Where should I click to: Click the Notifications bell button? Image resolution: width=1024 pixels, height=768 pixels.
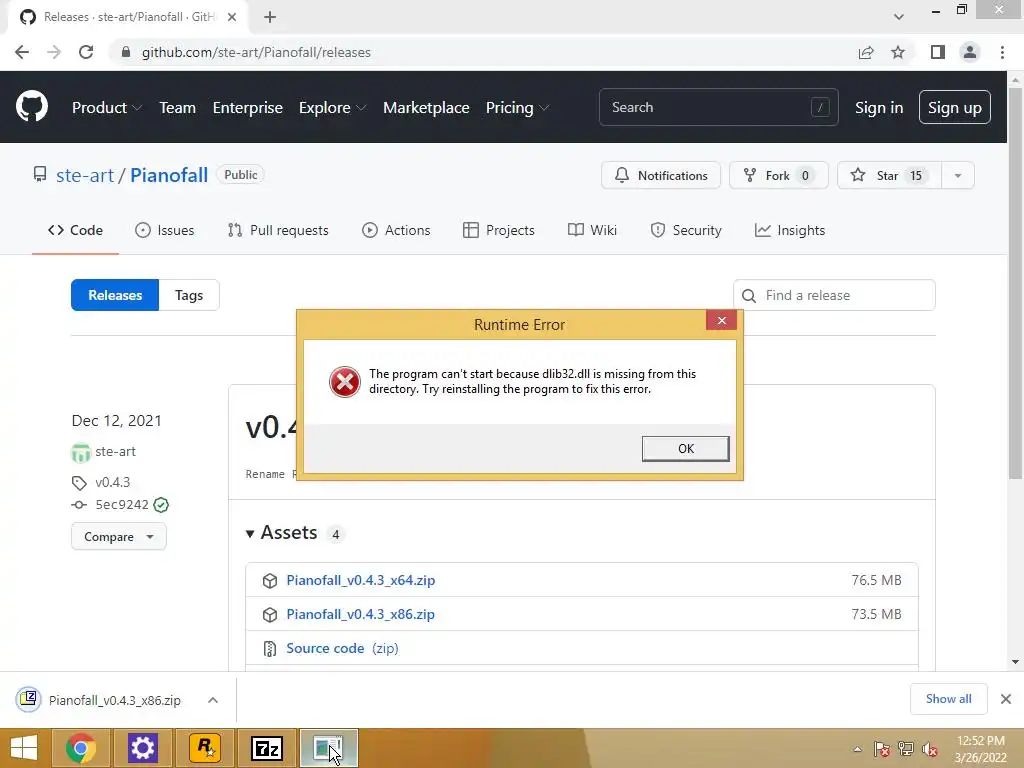click(x=661, y=175)
